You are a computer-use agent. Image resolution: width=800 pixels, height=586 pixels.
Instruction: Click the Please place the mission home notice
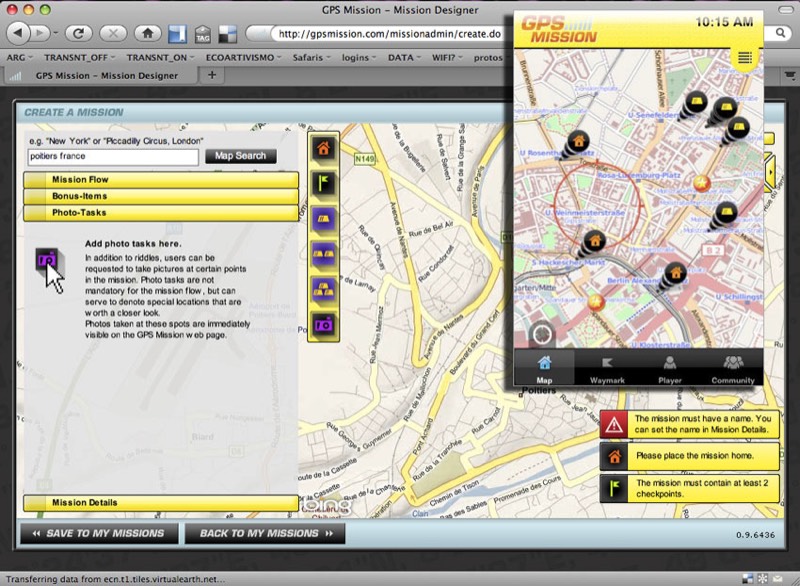click(690, 456)
